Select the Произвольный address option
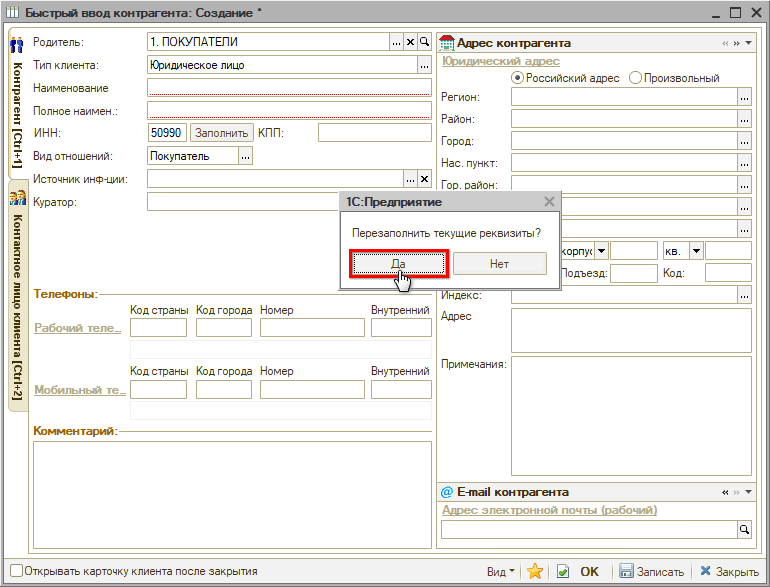Viewport: 770px width, 587px height. [635, 78]
